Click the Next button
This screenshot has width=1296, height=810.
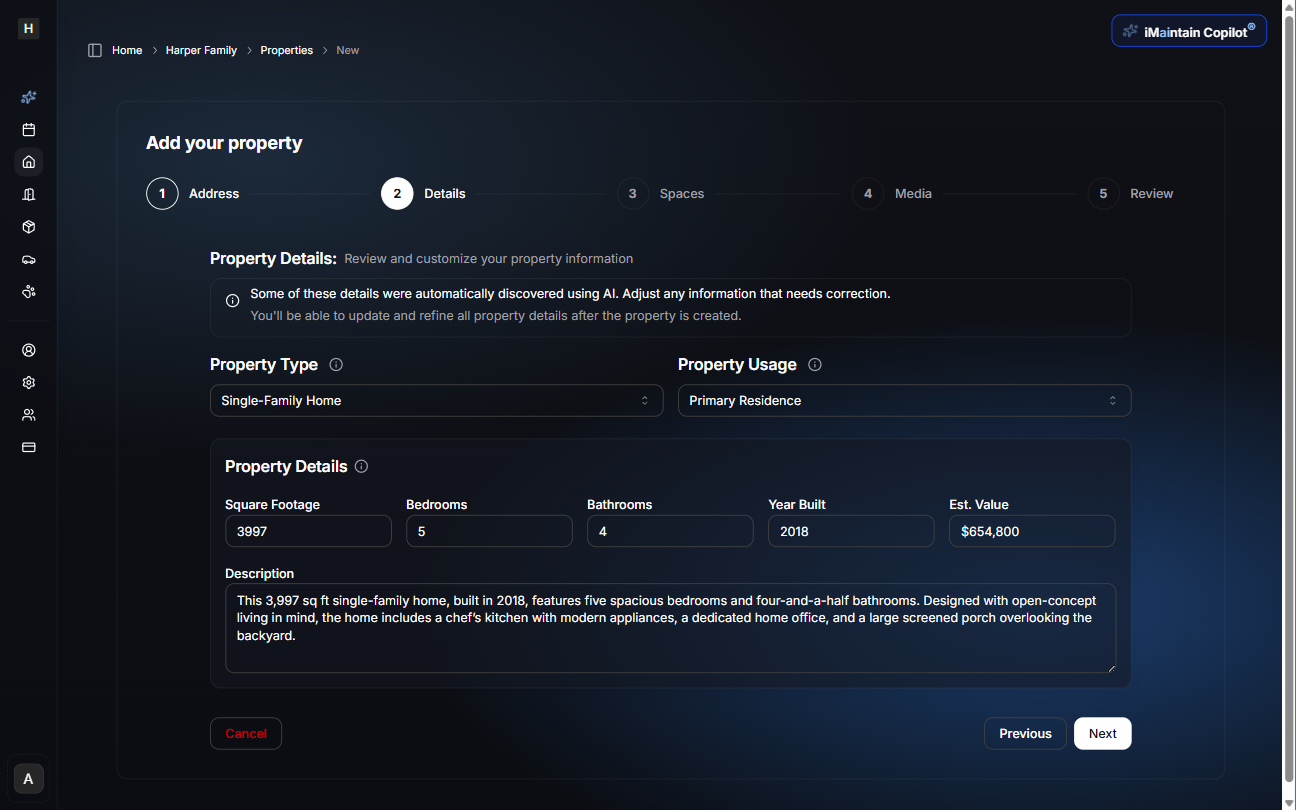(x=1102, y=733)
